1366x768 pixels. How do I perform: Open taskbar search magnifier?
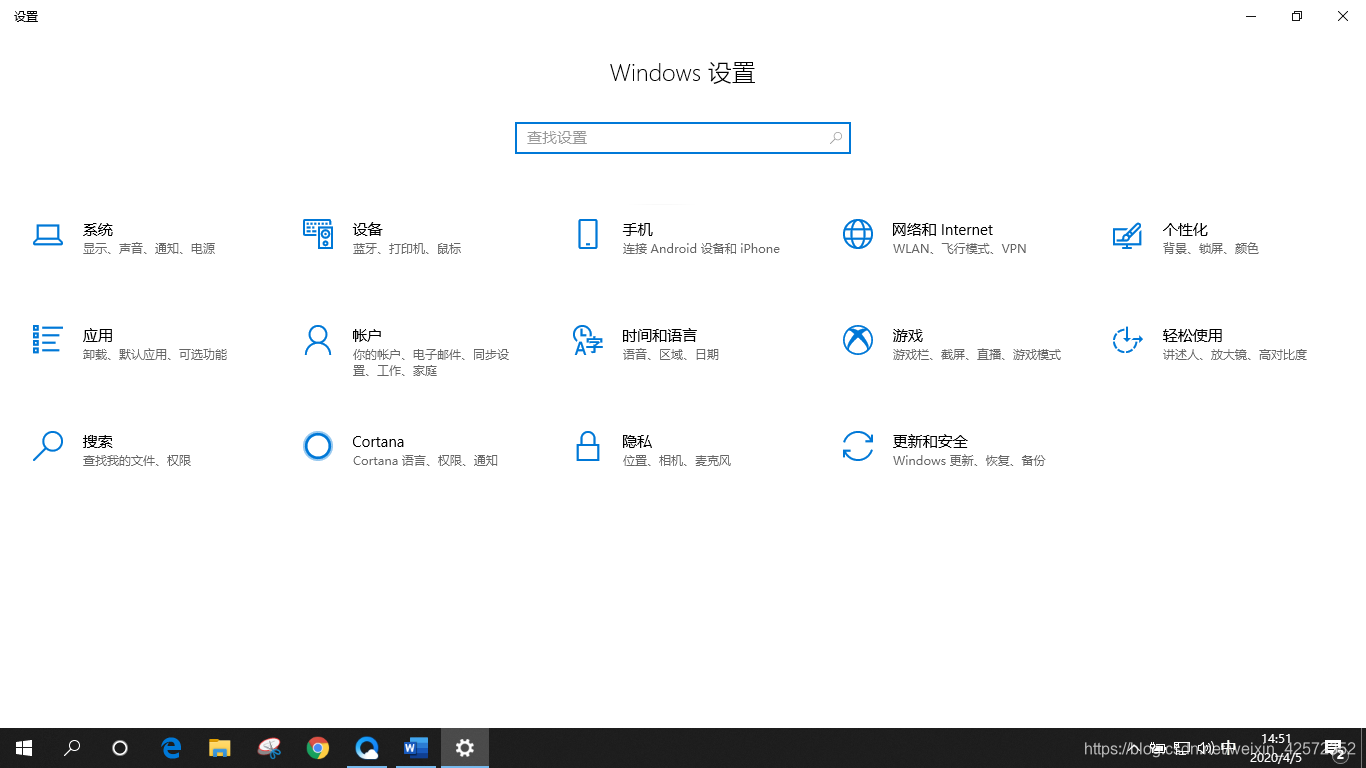[72, 748]
